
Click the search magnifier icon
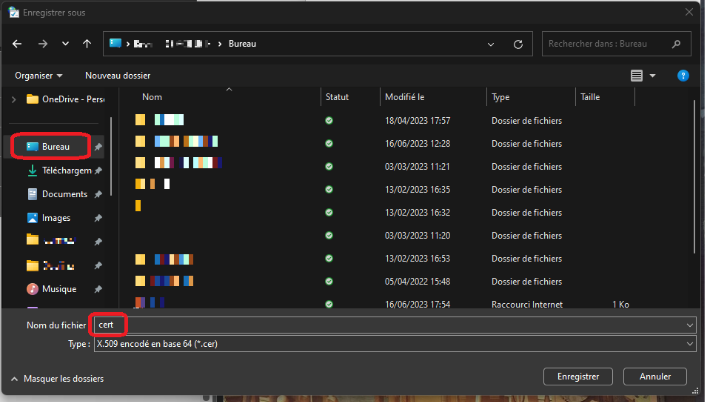[x=678, y=44]
